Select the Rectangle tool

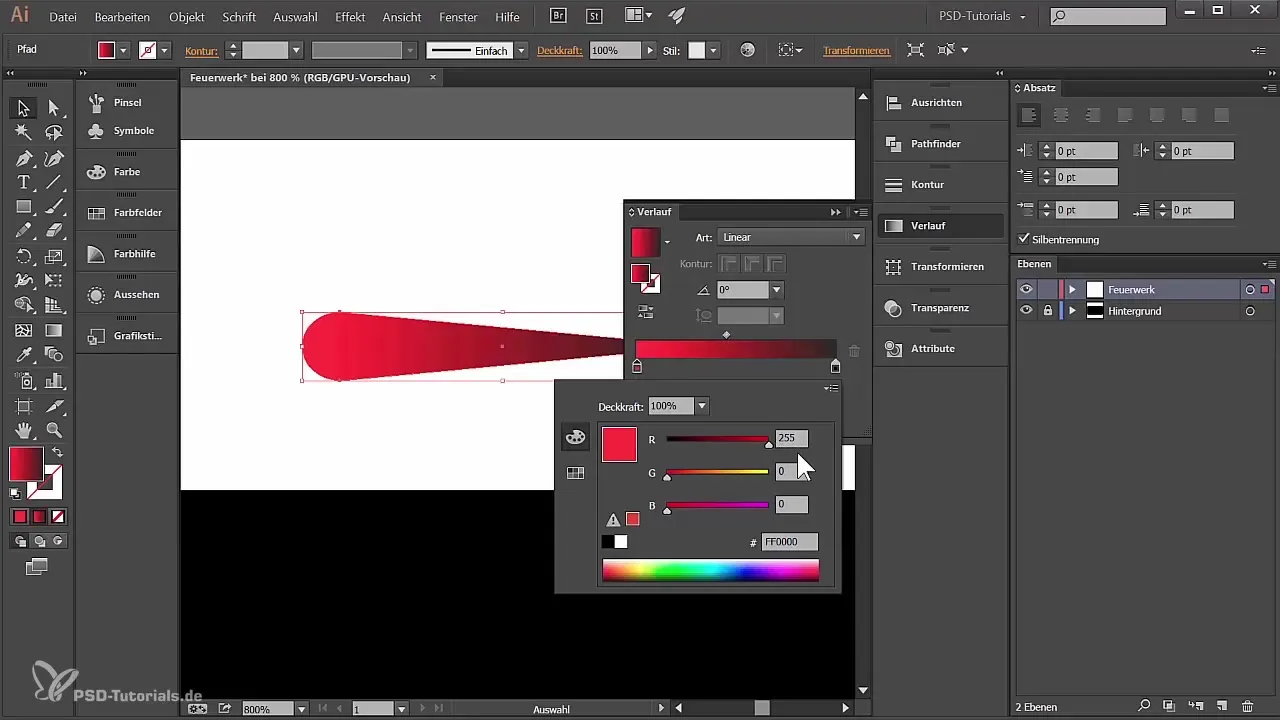pos(24,207)
